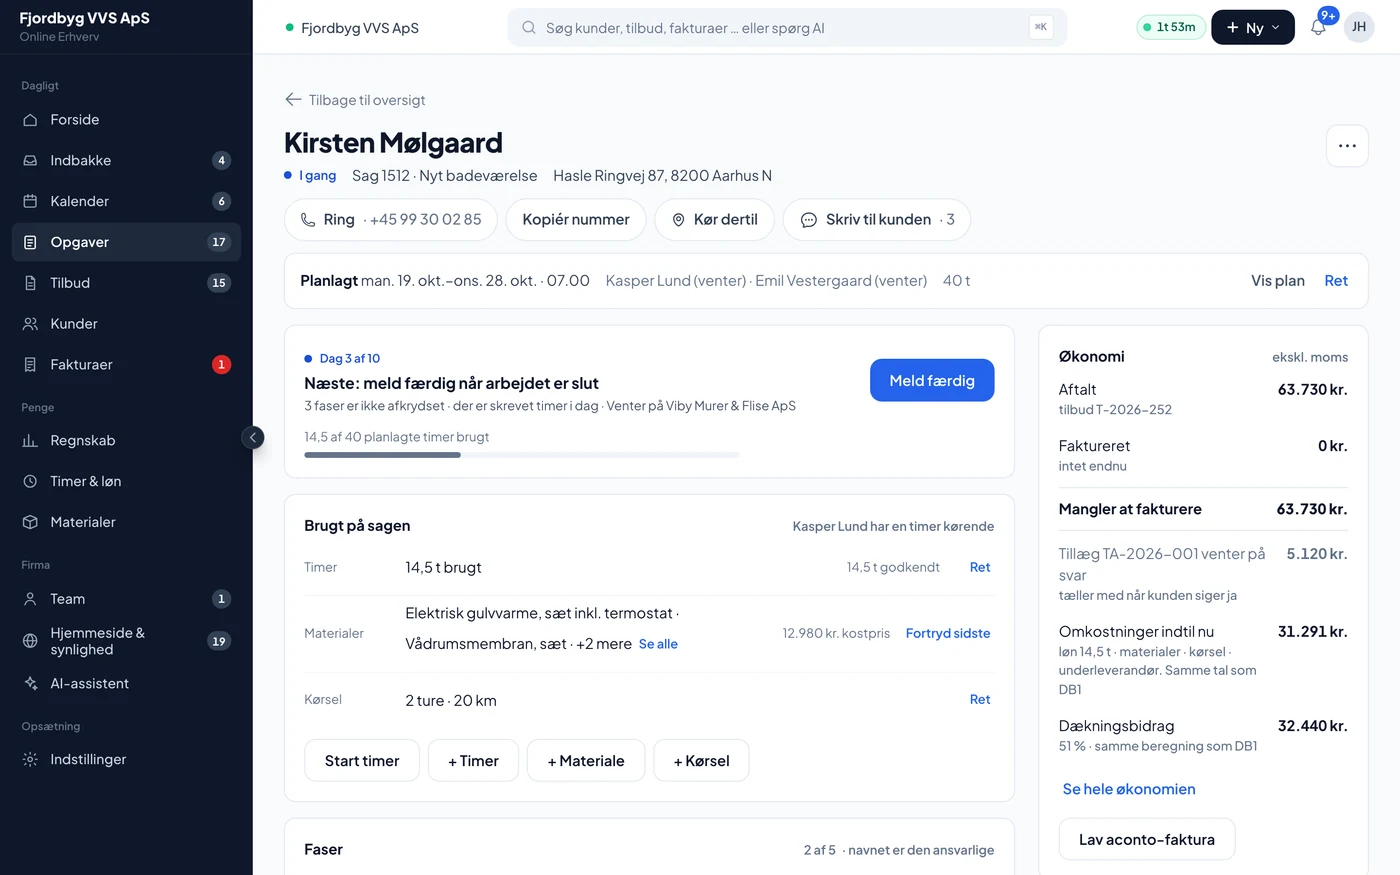The width and height of the screenshot is (1400, 875).
Task: Click the + Kørsel button
Action: coord(701,761)
